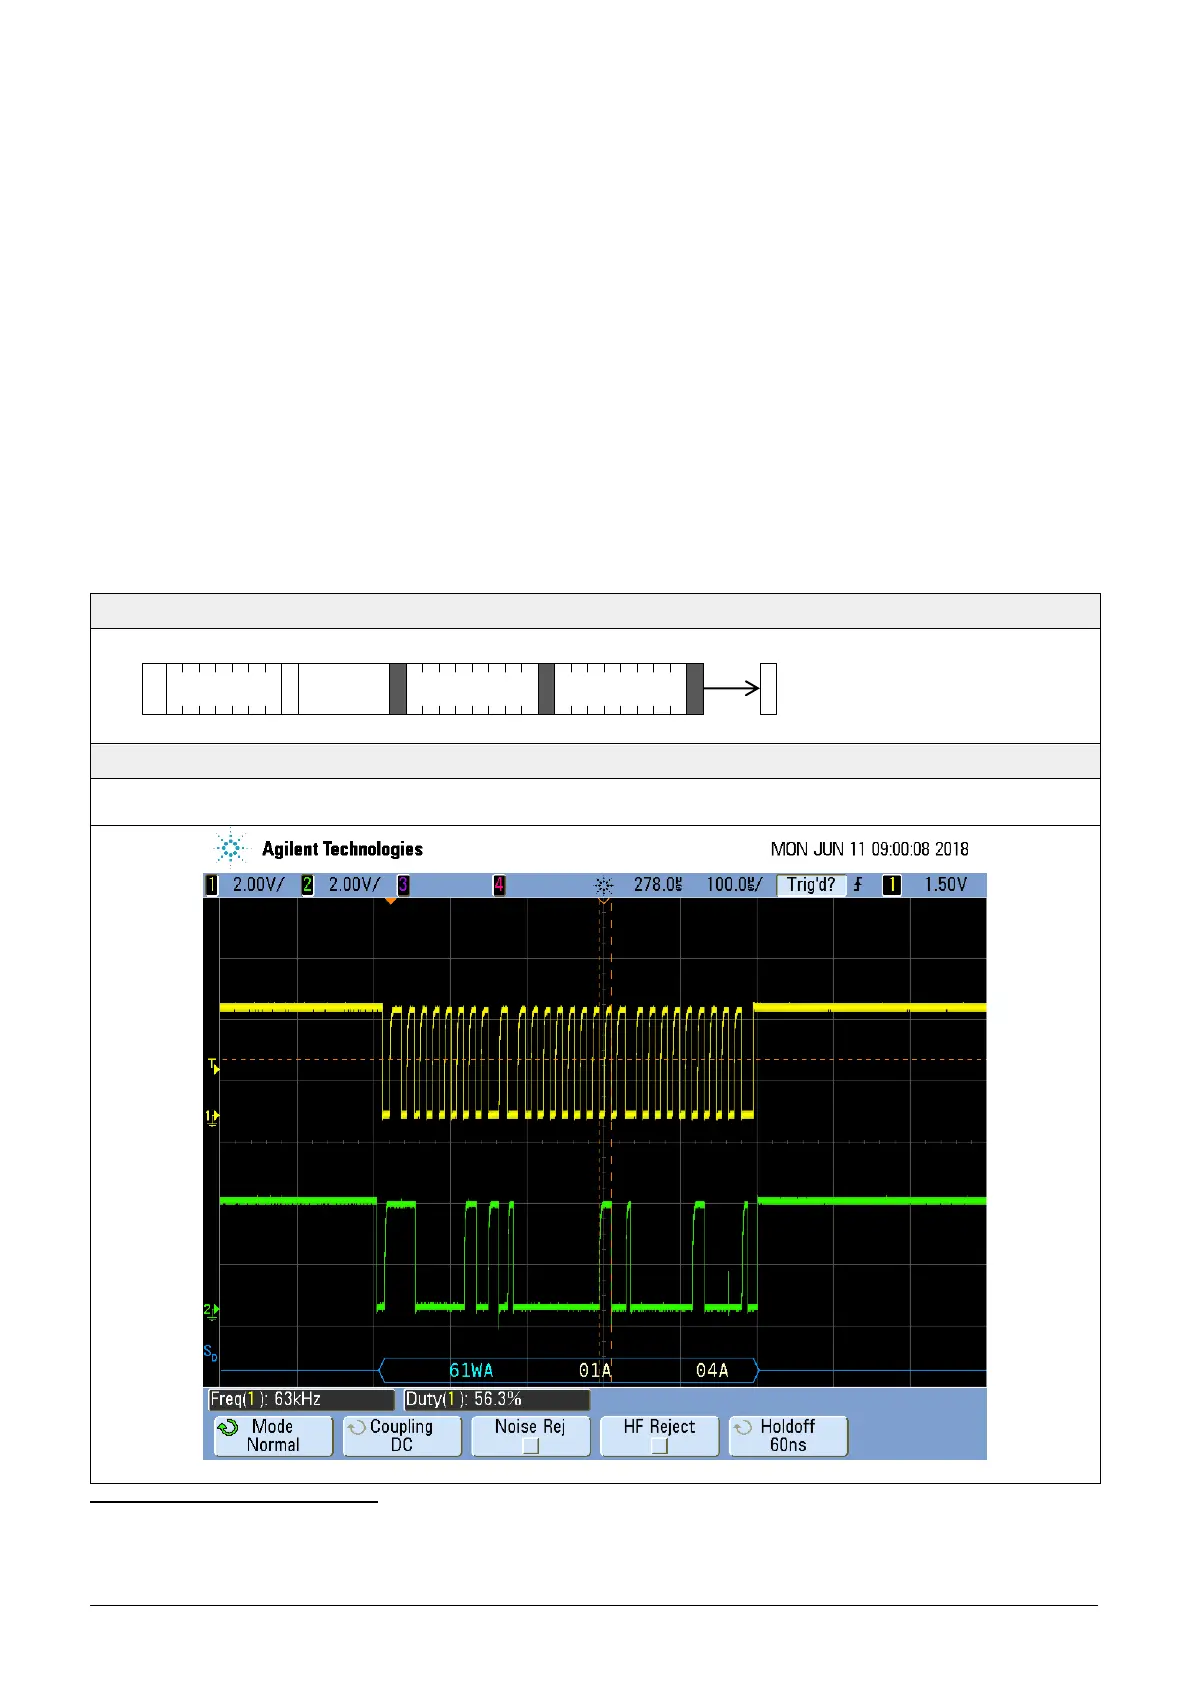The image size is (1191, 1684).
Task: Click the rising edge trigger slope icon
Action: [858, 885]
